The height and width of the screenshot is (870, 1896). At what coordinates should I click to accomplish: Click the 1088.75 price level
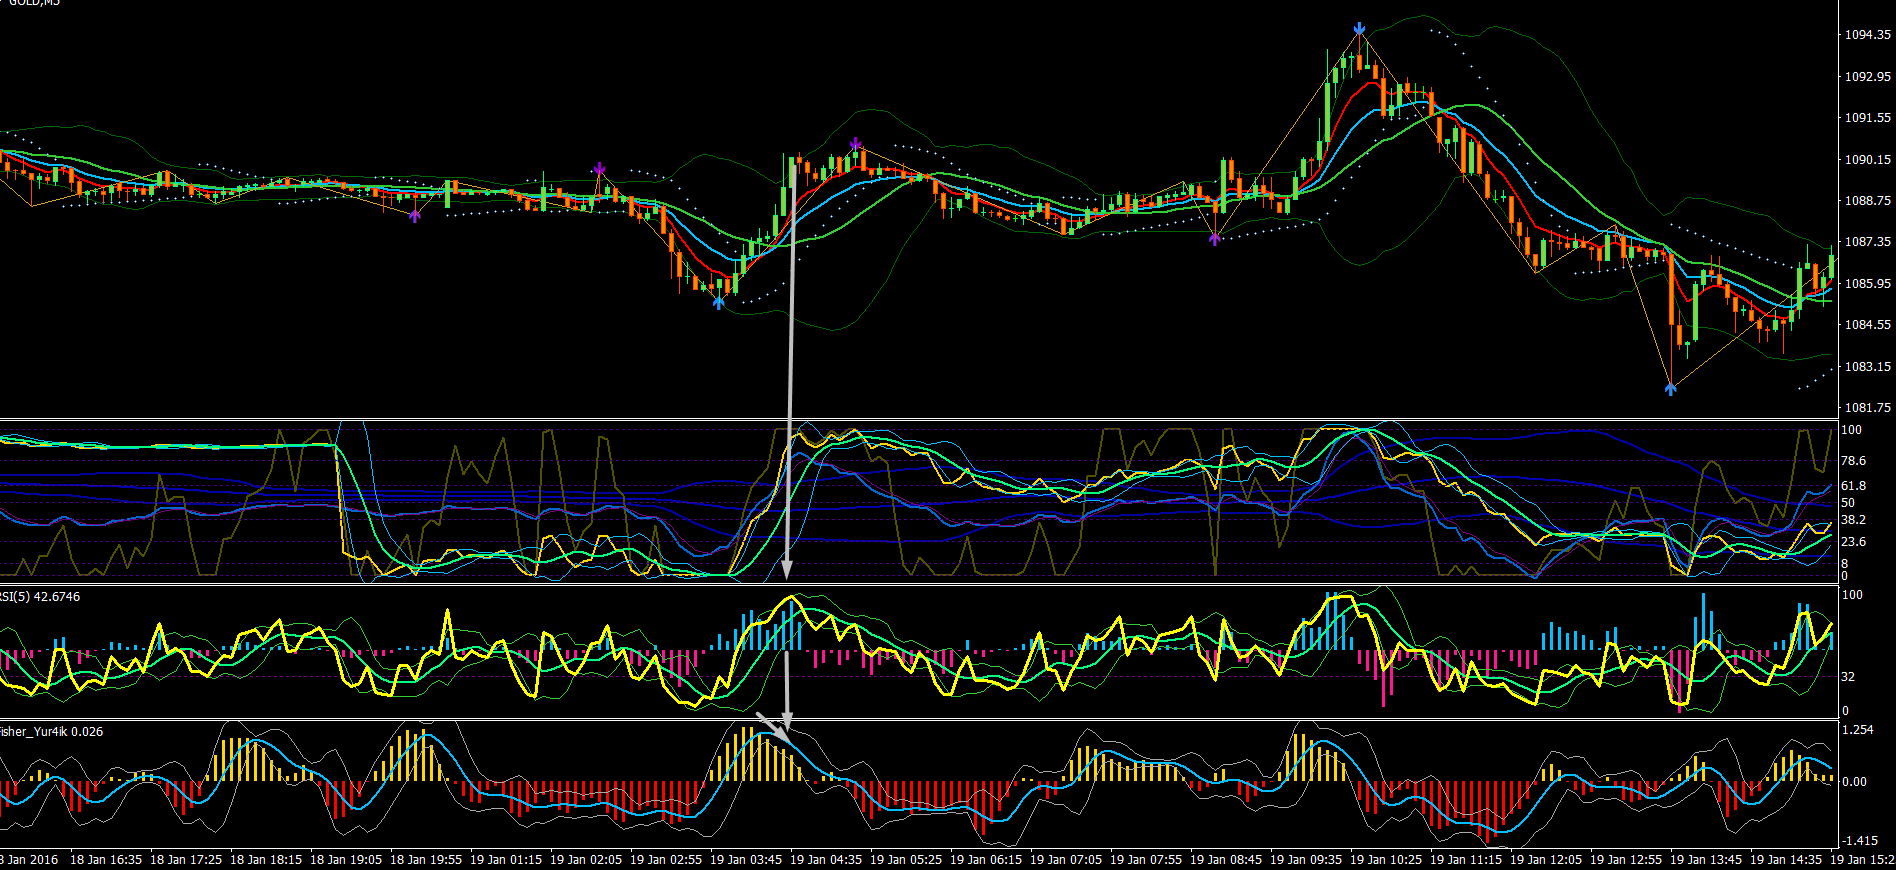1867,201
